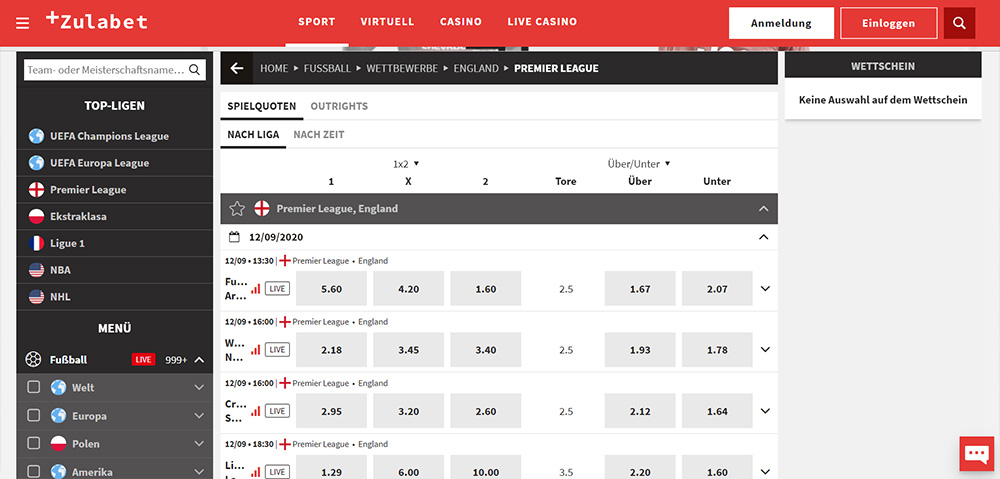Click the Einloggen button
This screenshot has height=479, width=1000.
888,23
